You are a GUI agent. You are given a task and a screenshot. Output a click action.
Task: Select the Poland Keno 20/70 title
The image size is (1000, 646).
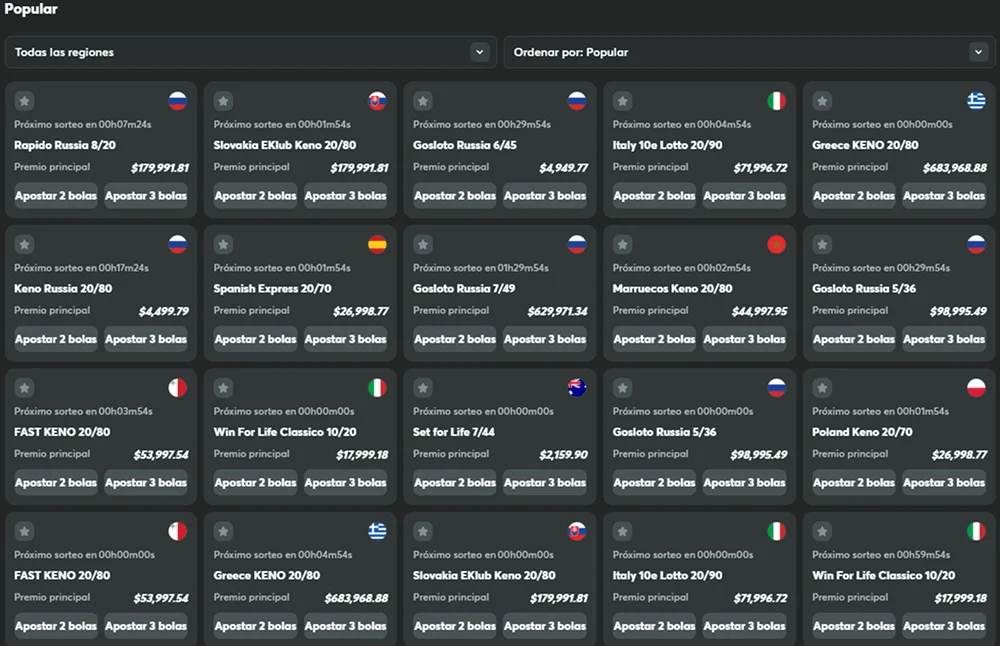(x=862, y=432)
